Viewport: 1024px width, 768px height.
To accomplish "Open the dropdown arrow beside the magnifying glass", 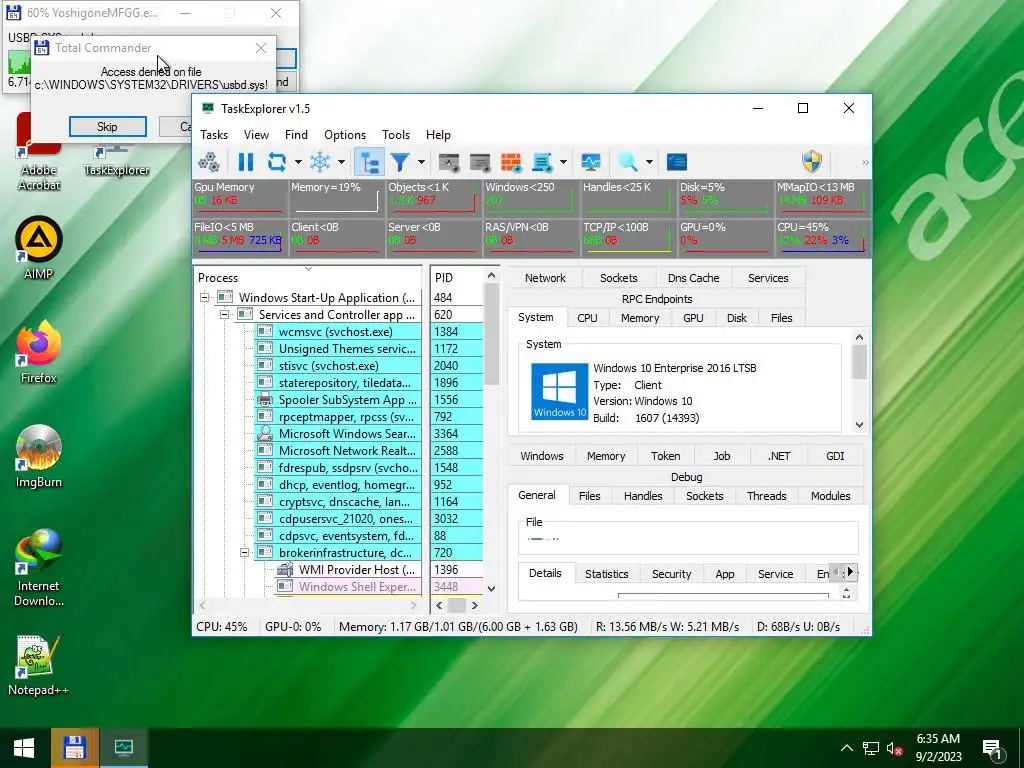I will pyautogui.click(x=649, y=162).
